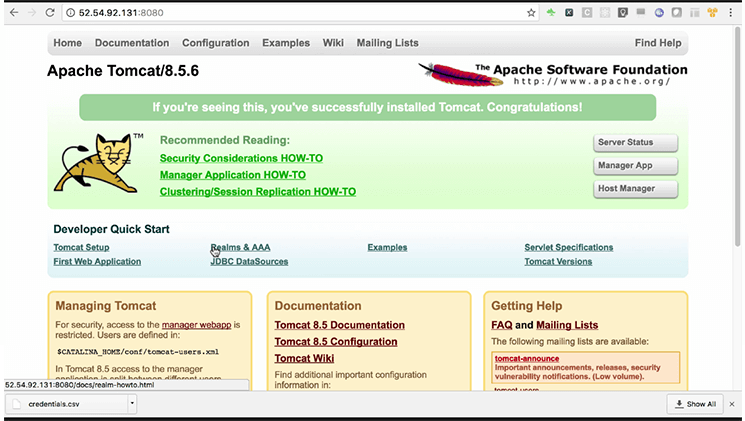Reload the Tomcat page
745x421 pixels.
pyautogui.click(x=50, y=13)
